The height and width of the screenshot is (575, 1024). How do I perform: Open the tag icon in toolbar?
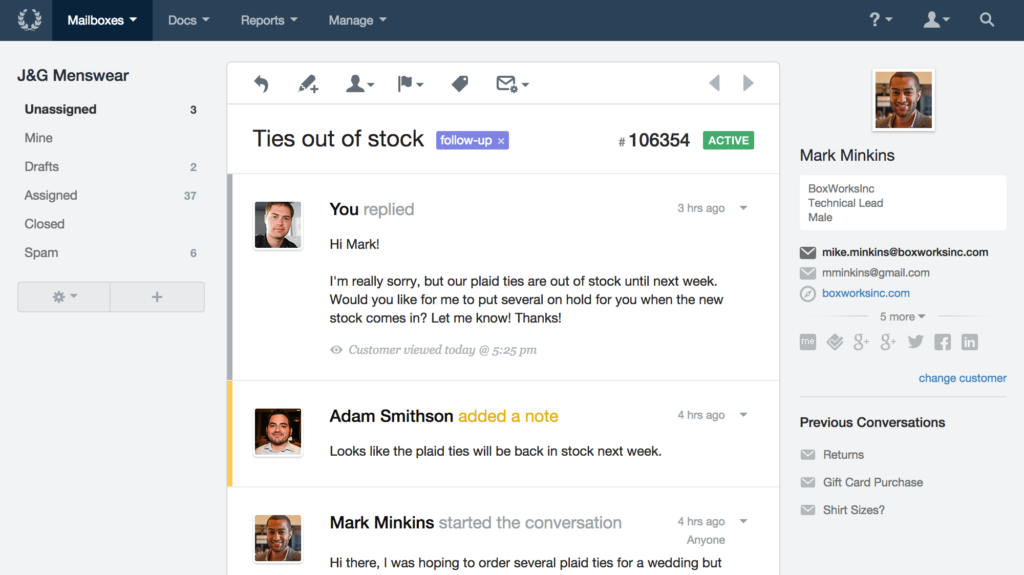pos(460,84)
